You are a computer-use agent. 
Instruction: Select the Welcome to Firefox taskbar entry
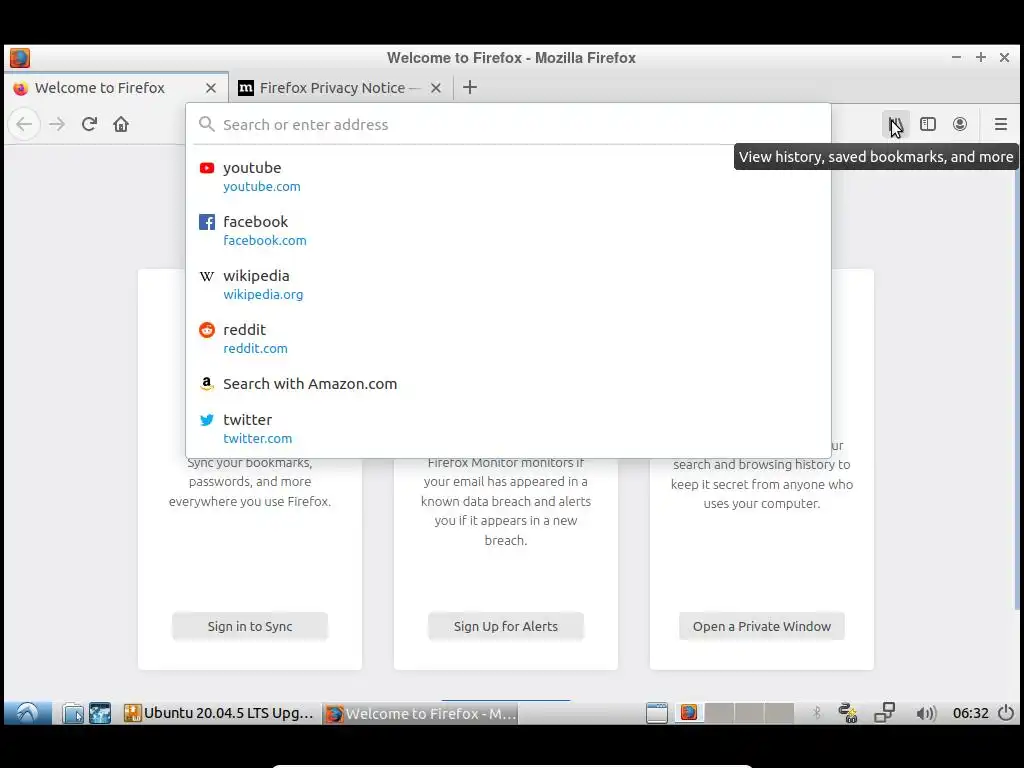422,713
